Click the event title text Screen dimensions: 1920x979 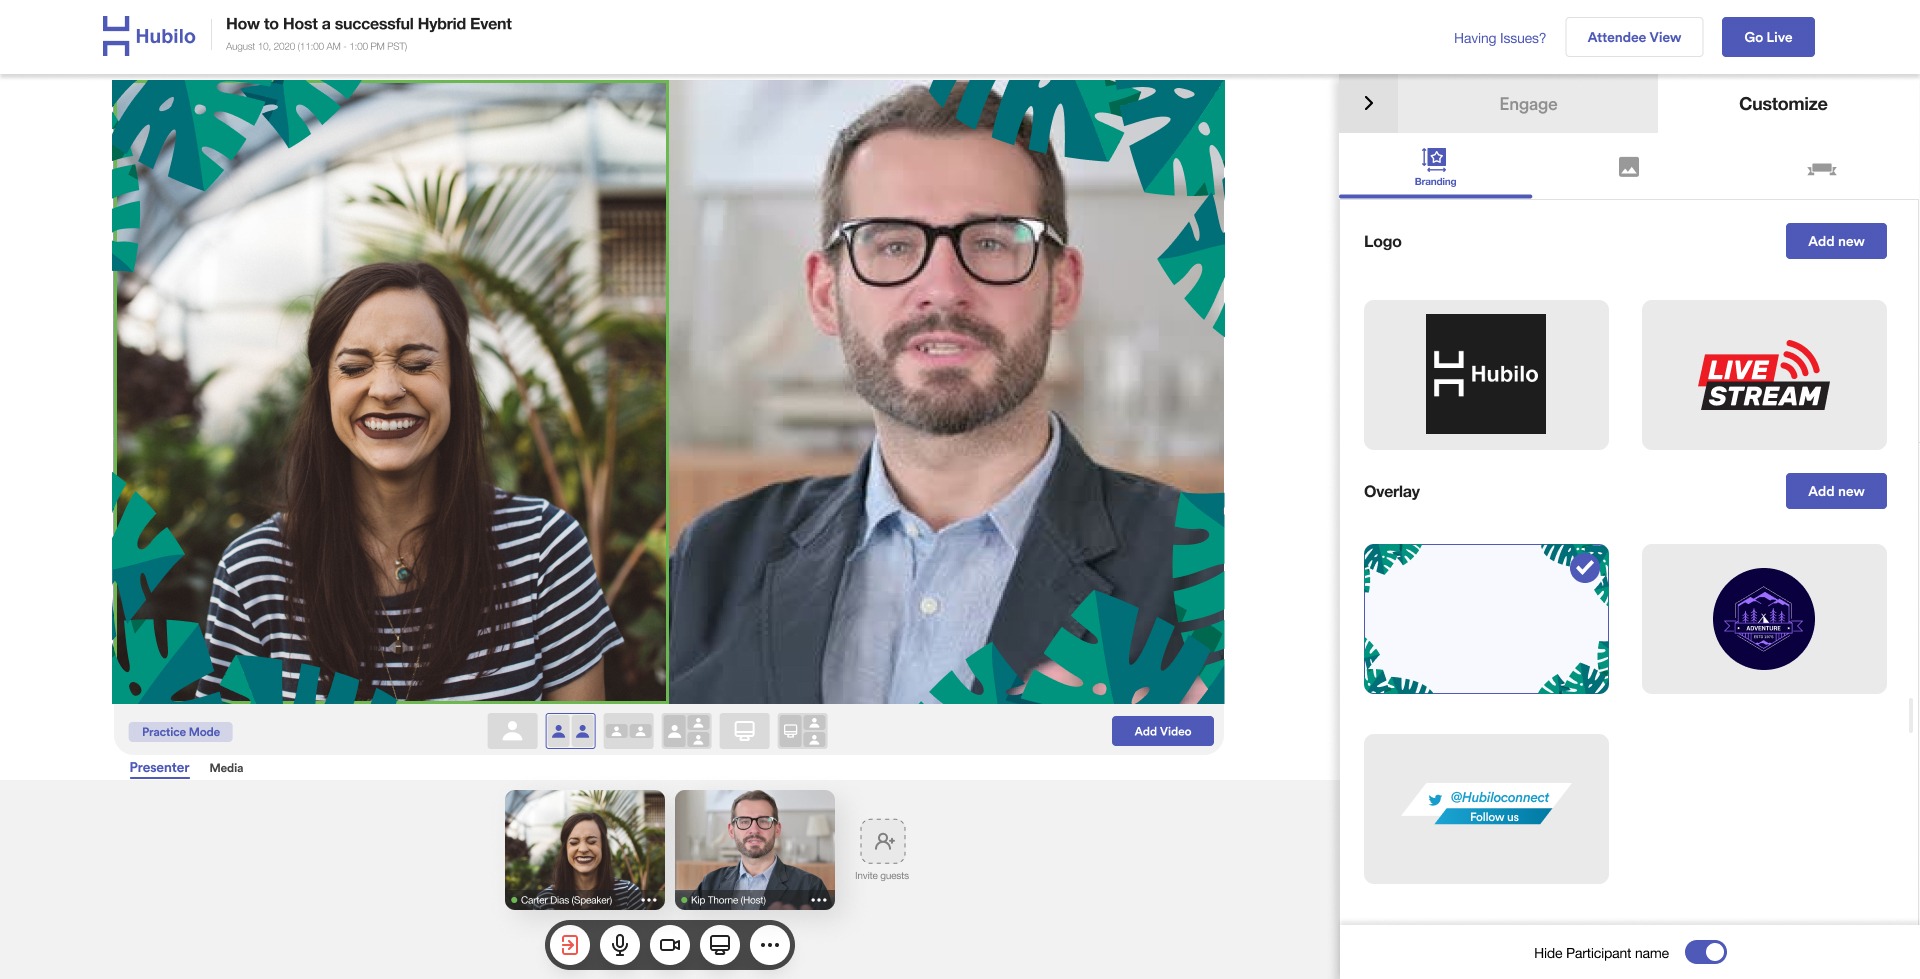pos(369,24)
